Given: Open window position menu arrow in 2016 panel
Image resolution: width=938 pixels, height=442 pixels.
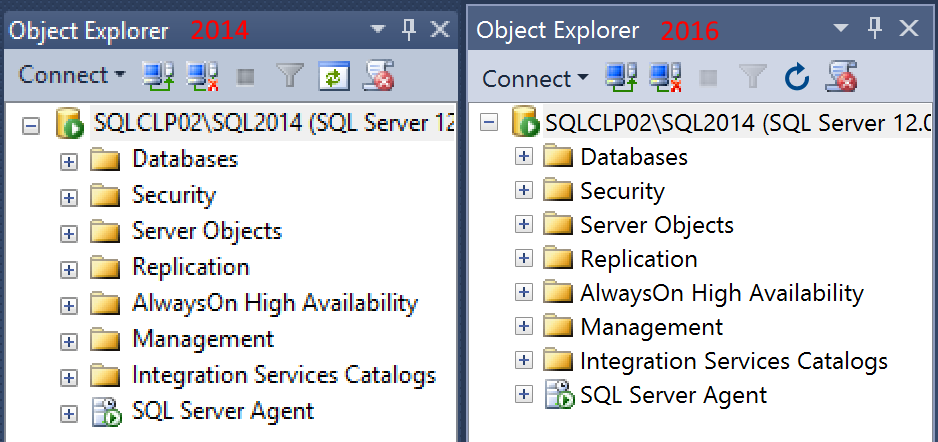Looking at the screenshot, I should click(x=843, y=30).
